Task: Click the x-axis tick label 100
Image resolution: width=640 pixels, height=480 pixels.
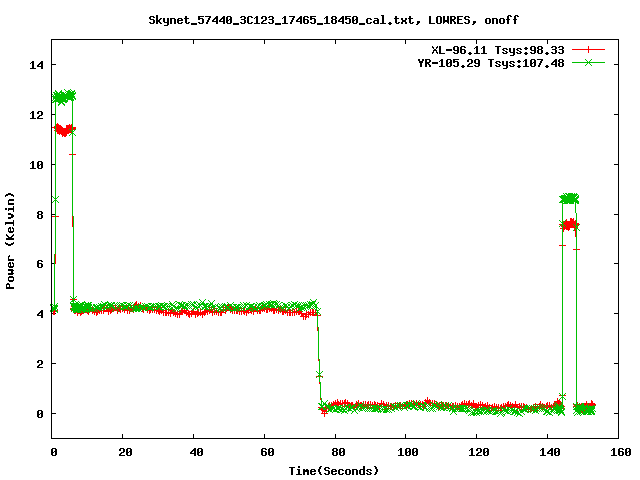Action: pos(408,452)
